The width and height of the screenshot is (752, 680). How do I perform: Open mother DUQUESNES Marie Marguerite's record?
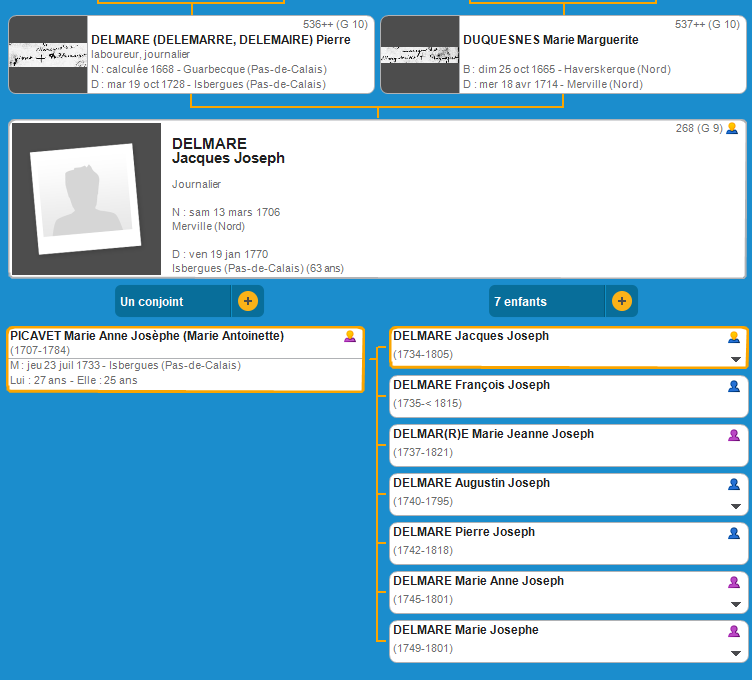click(x=550, y=40)
